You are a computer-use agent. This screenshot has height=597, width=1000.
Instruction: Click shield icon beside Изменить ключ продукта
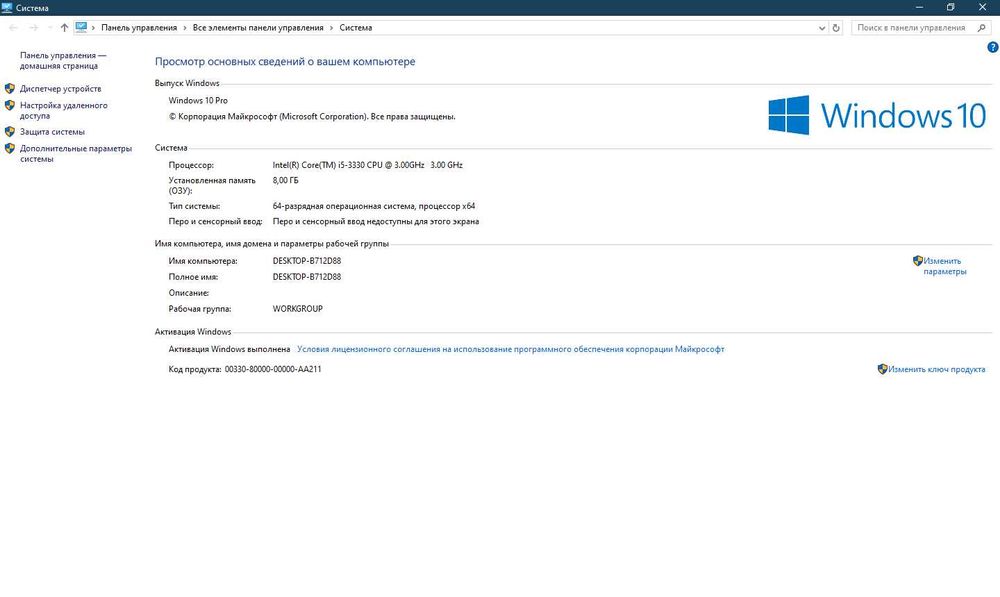pyautogui.click(x=883, y=369)
